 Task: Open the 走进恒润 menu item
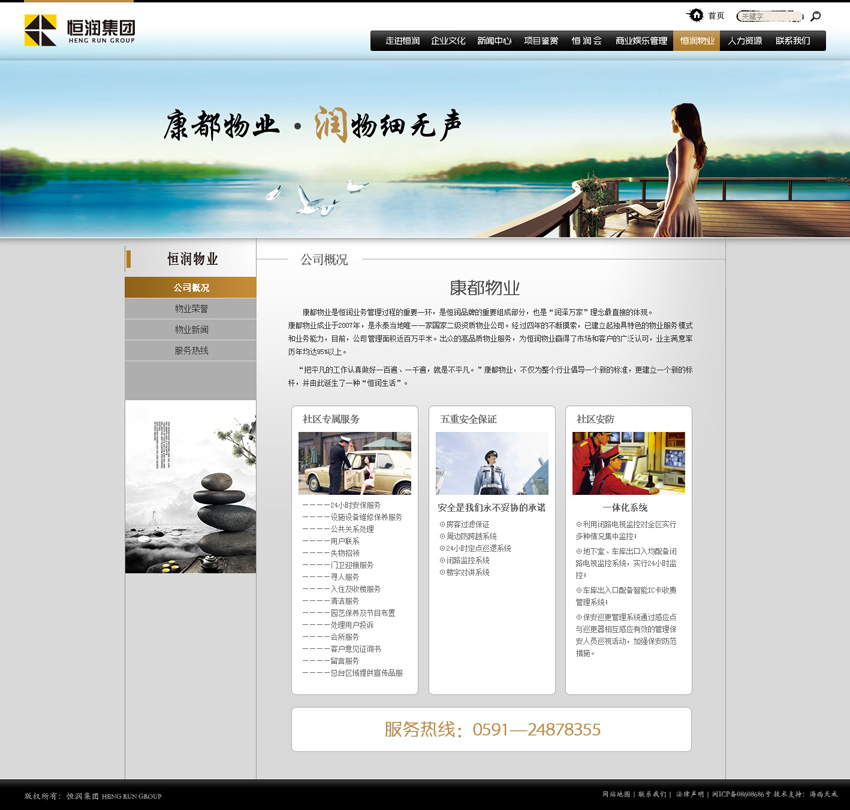click(x=402, y=41)
